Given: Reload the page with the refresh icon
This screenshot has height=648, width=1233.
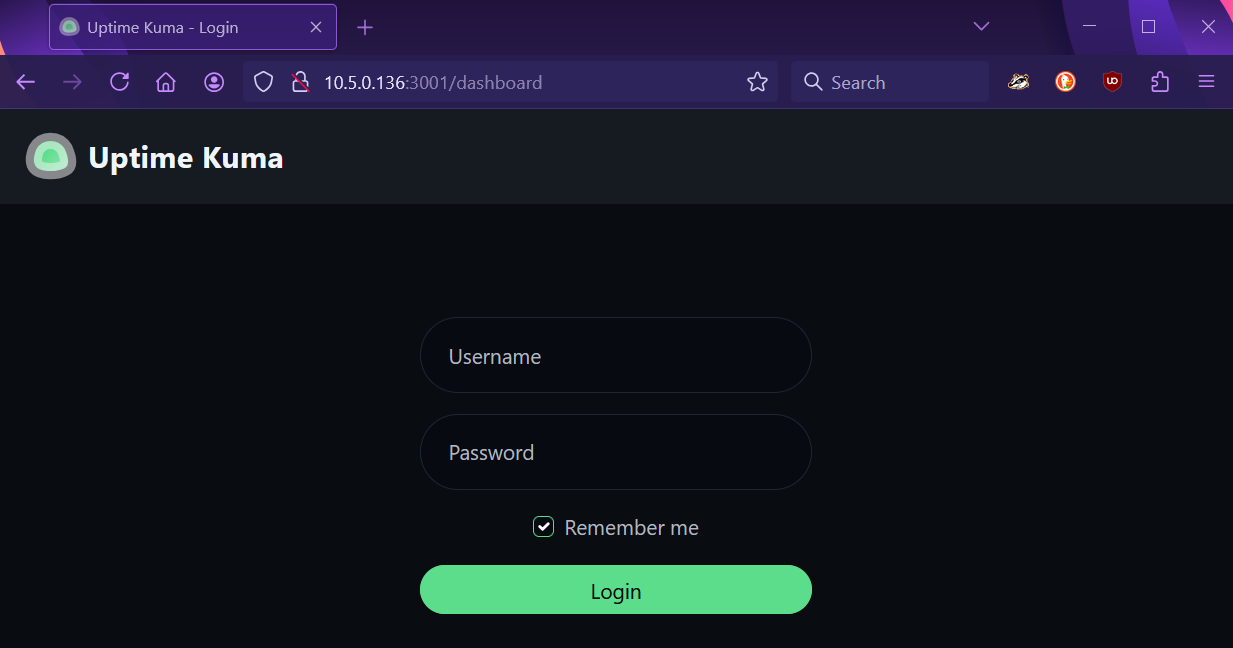Looking at the screenshot, I should coord(120,82).
